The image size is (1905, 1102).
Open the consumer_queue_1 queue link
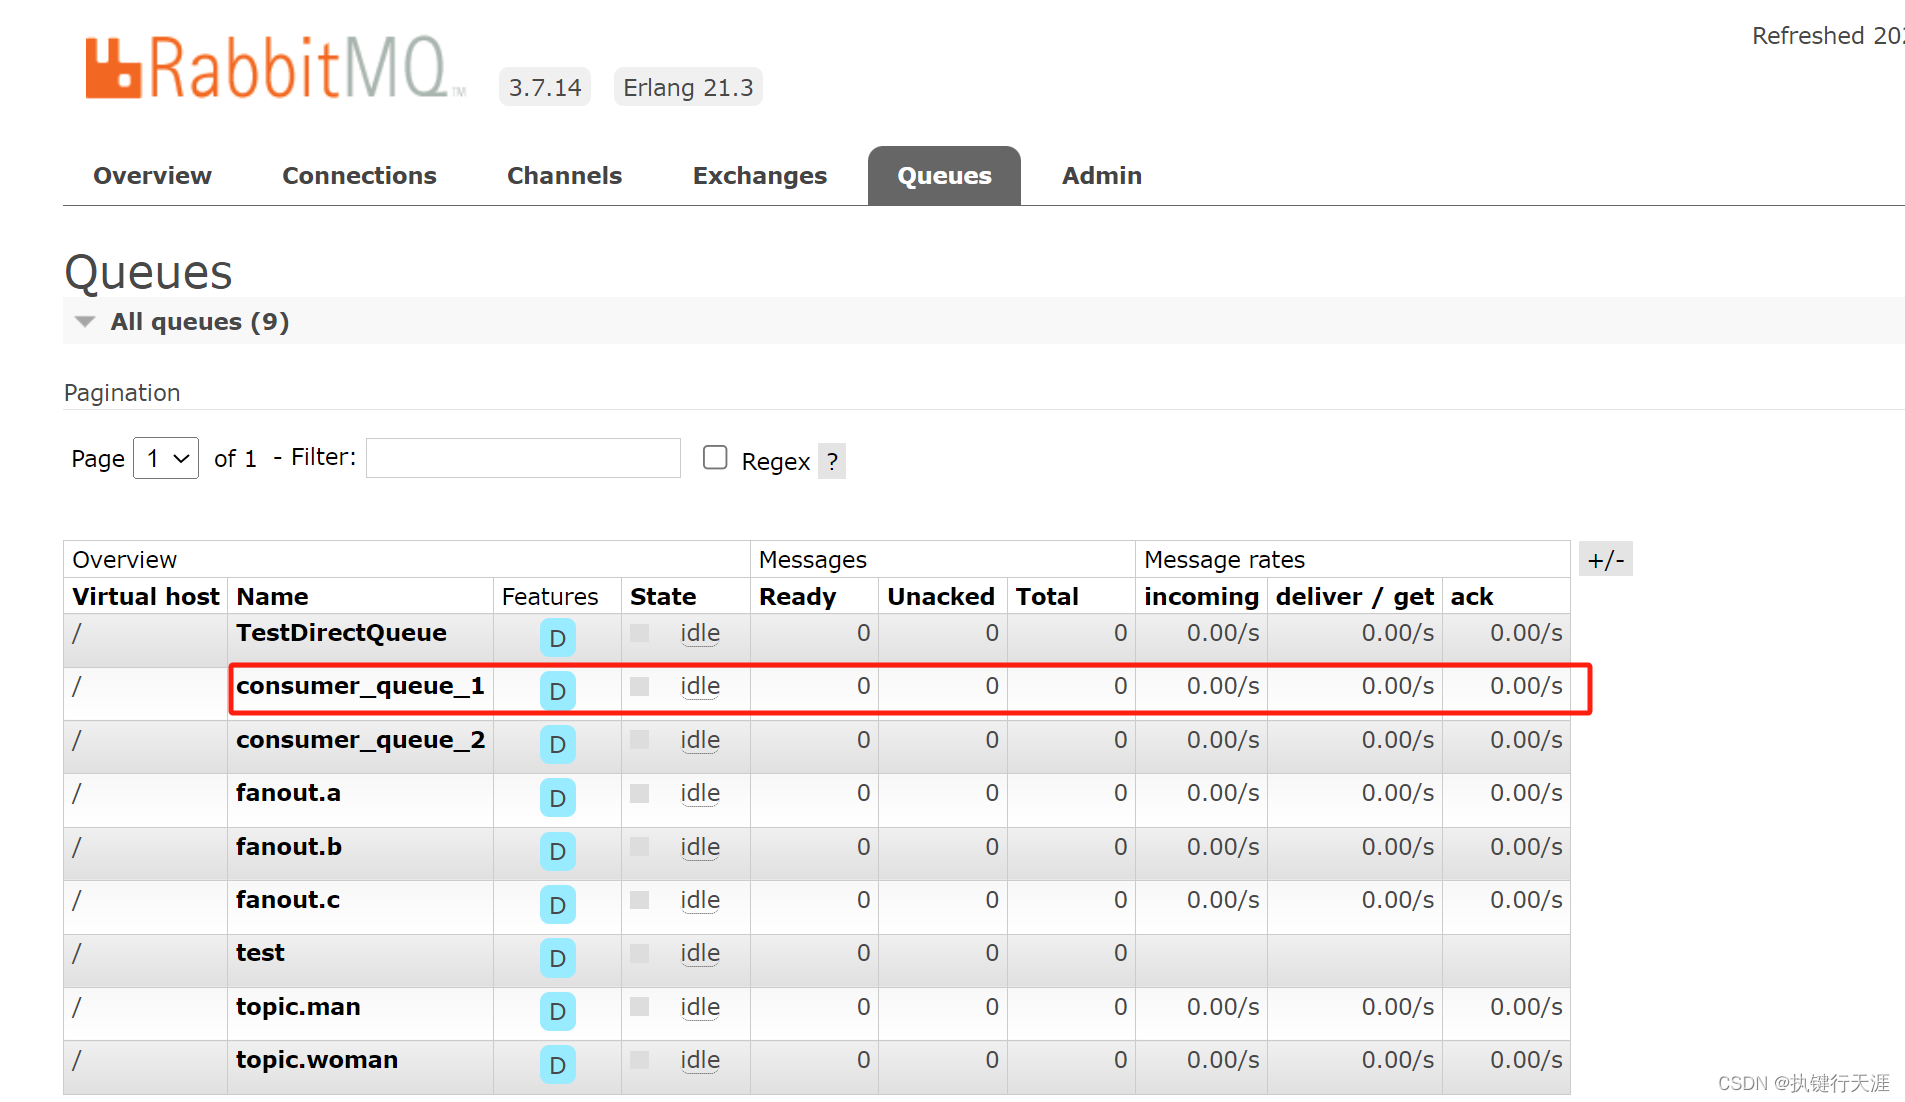tap(360, 686)
